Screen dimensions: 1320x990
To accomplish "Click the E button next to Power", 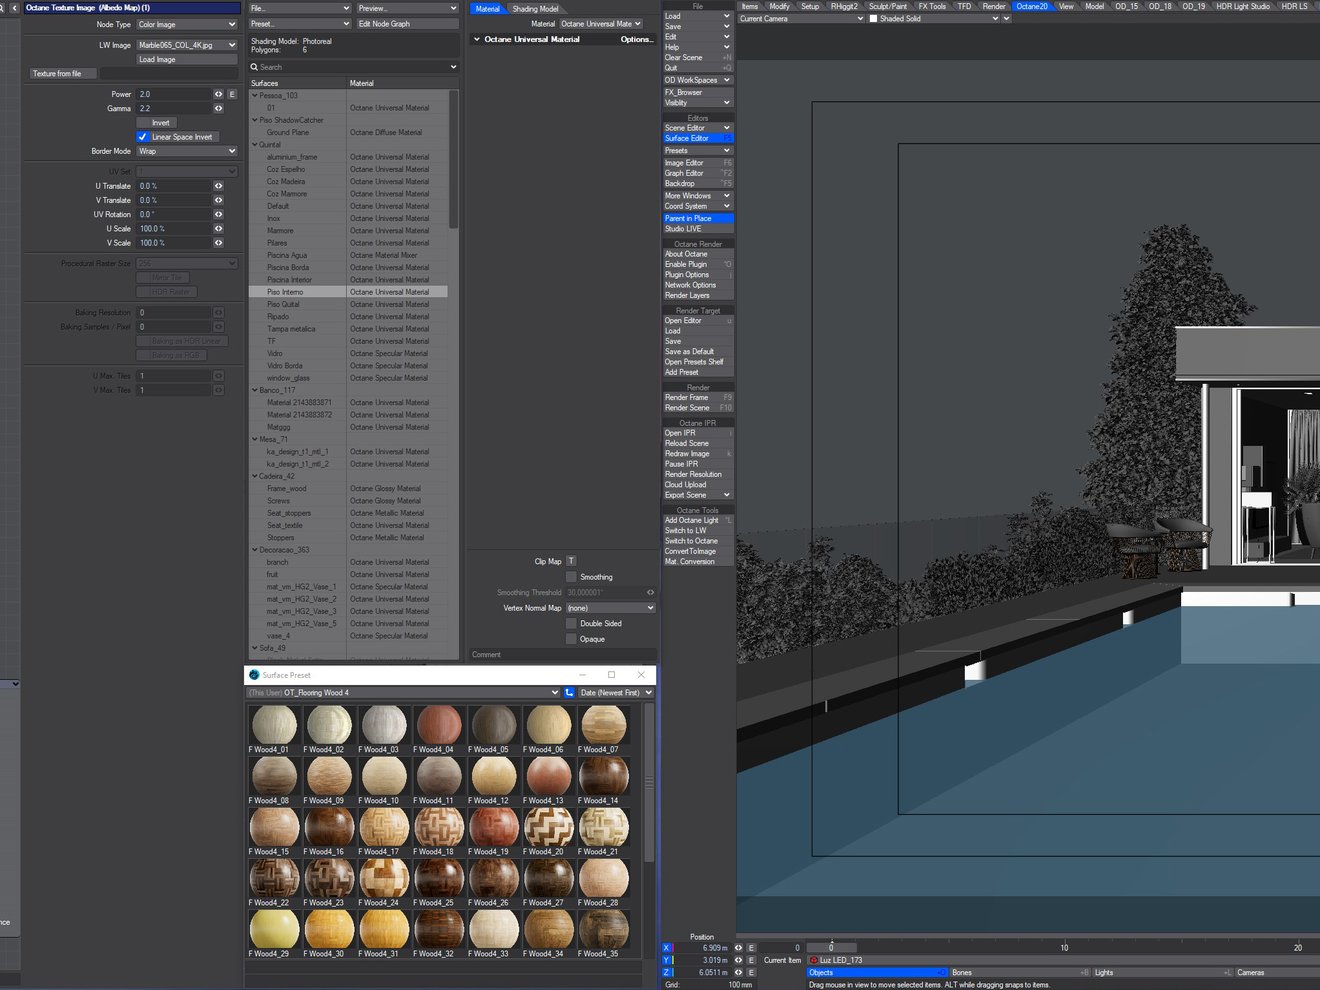I will pos(232,94).
